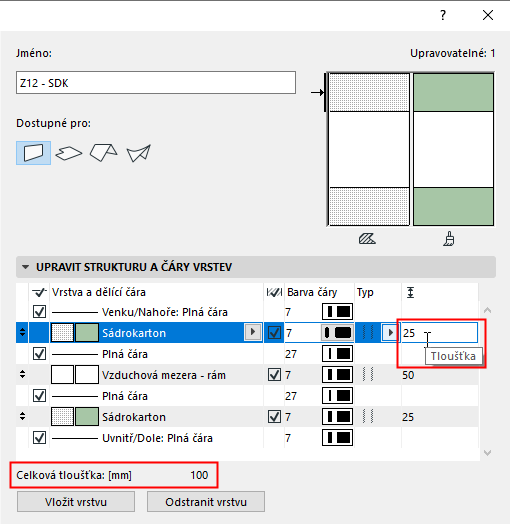Toggle first Plná čára line checkbox

[x=39, y=353]
